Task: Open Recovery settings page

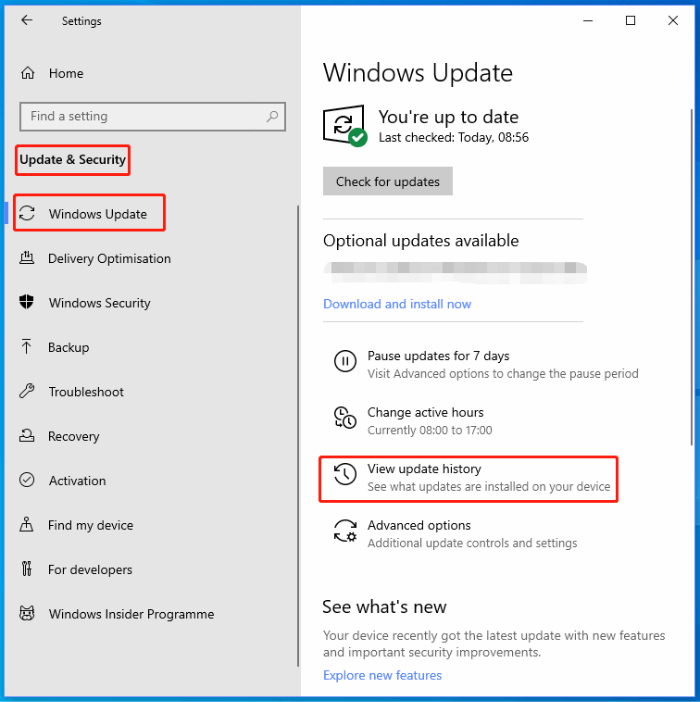Action: pos(74,436)
